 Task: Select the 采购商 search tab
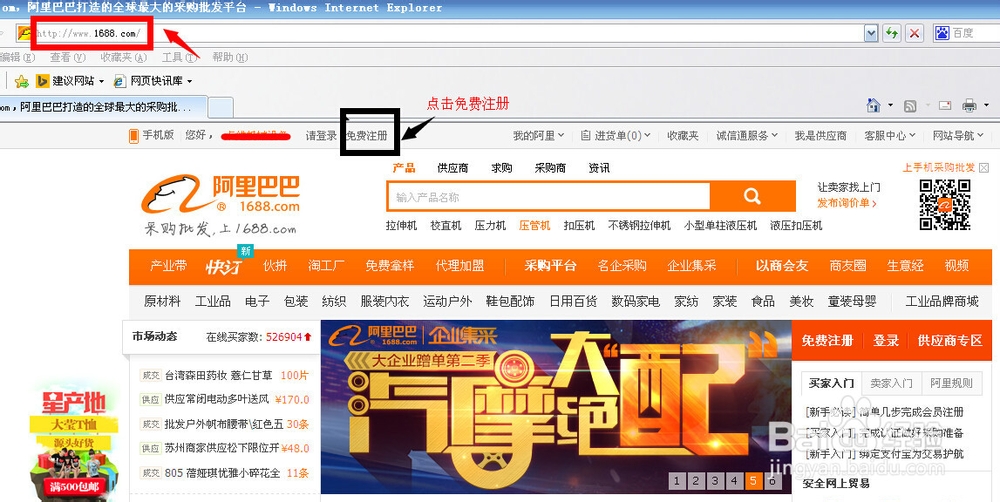(550, 168)
